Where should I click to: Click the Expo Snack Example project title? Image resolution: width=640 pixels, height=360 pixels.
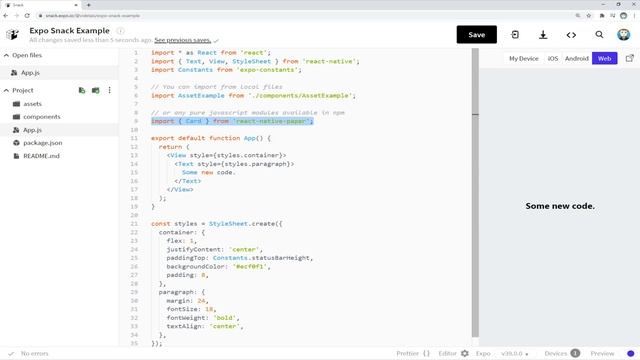point(69,31)
